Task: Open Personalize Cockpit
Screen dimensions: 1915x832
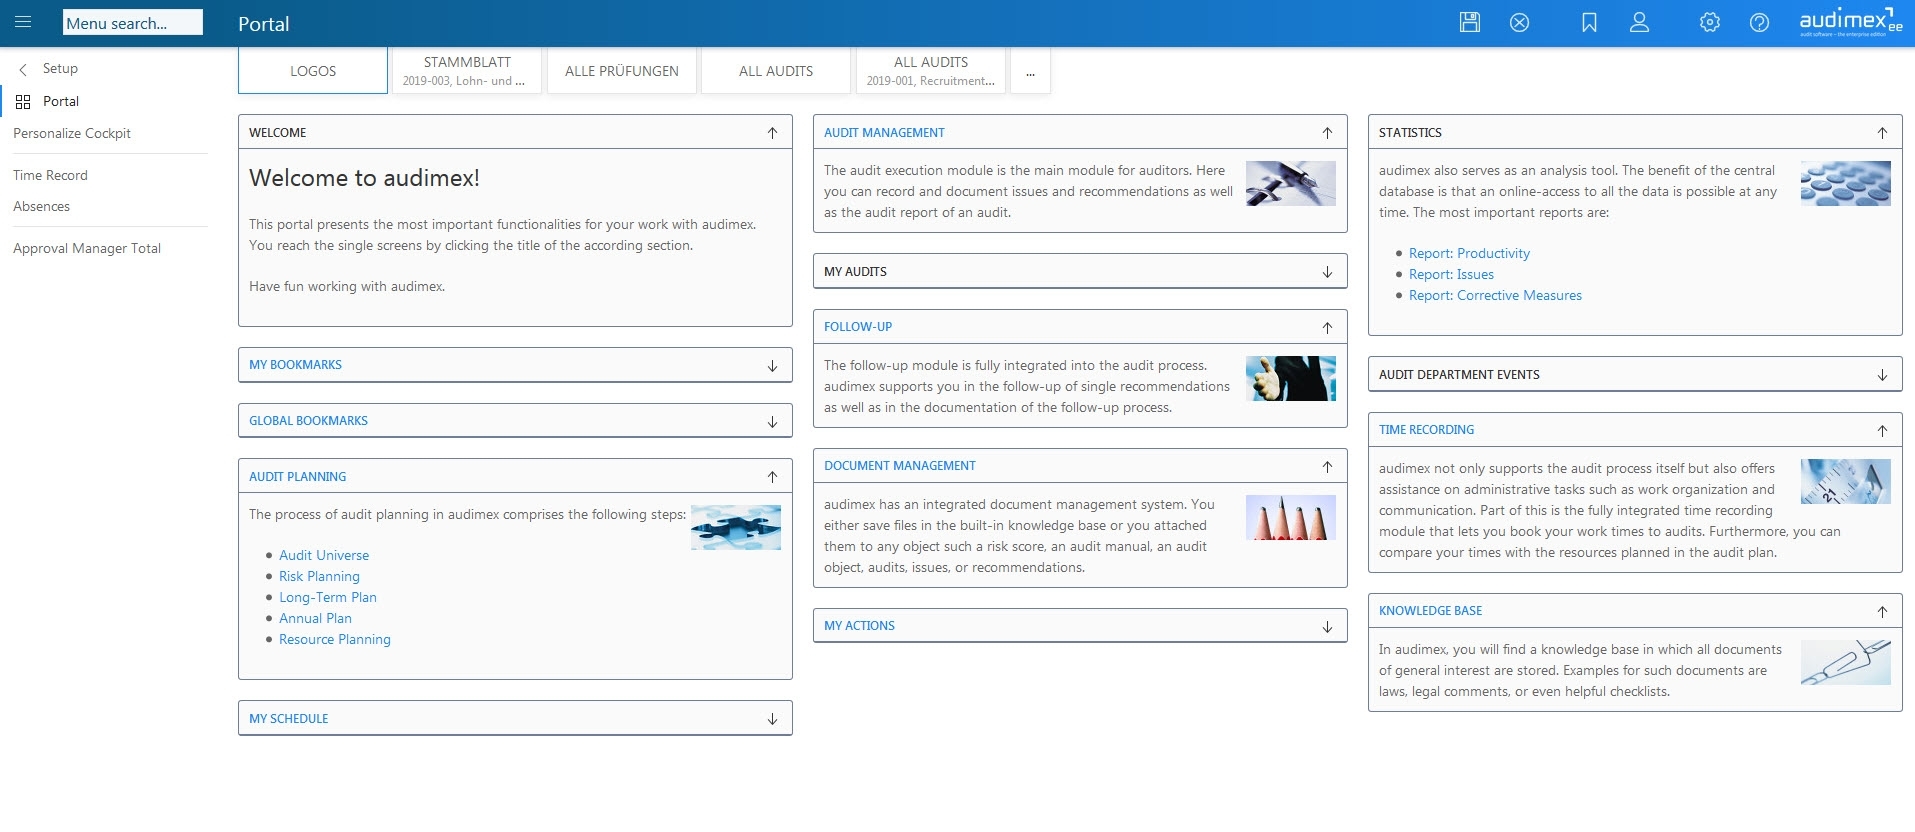Action: coord(72,133)
